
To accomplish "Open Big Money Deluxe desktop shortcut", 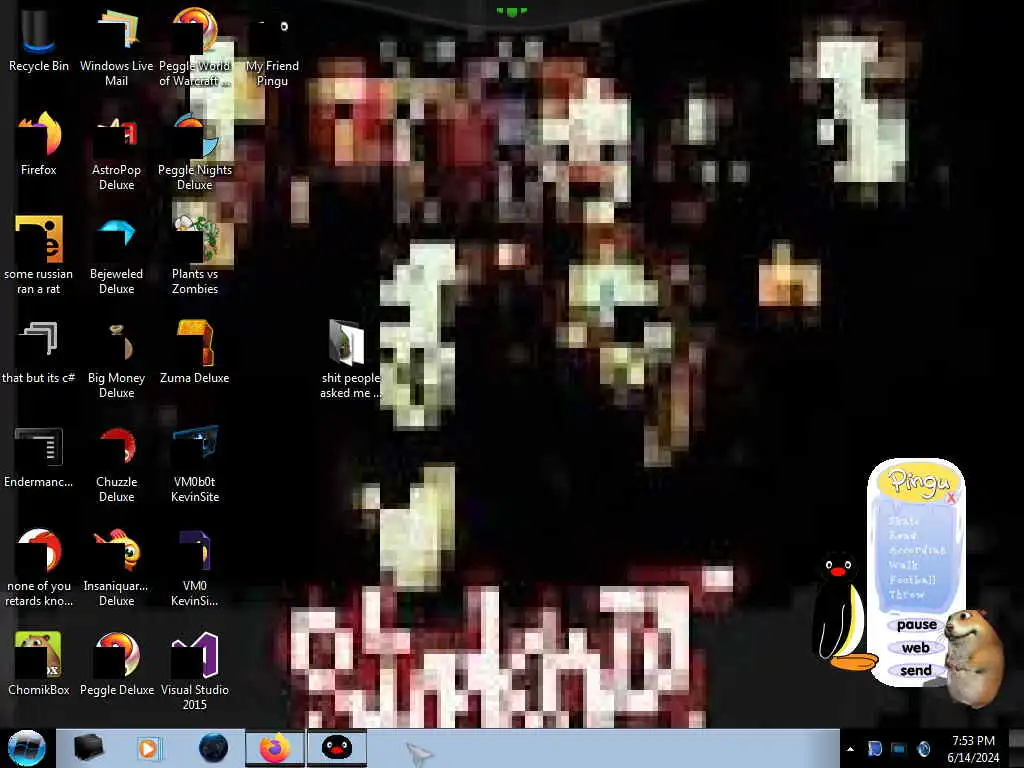I will coord(116,360).
